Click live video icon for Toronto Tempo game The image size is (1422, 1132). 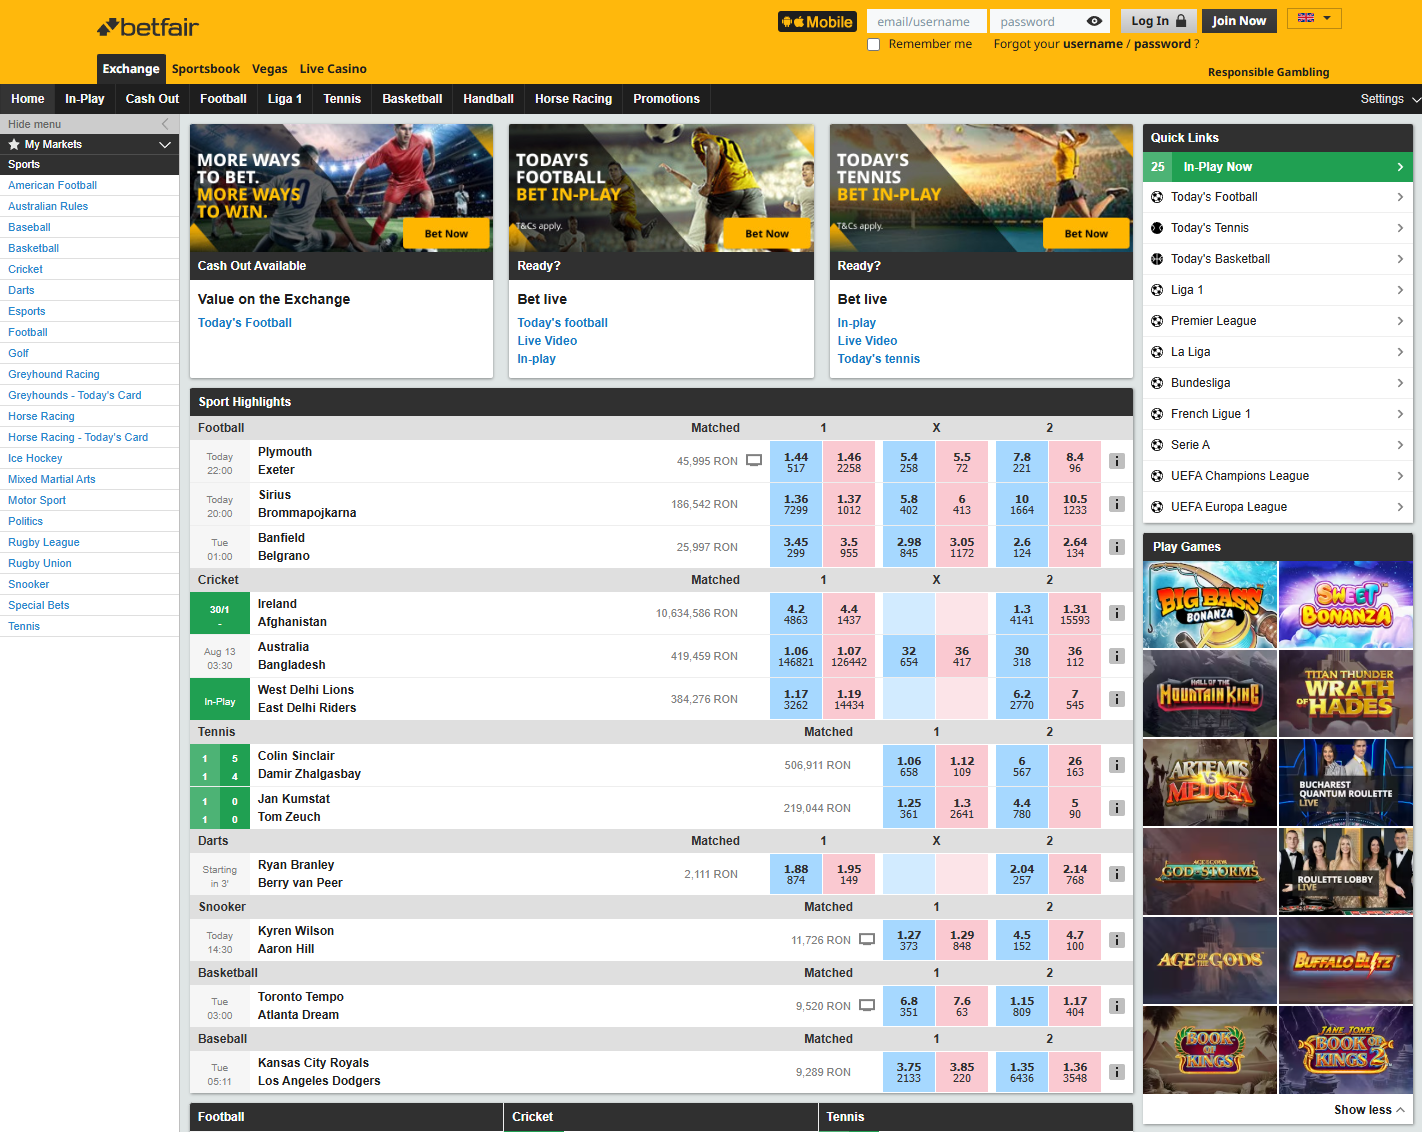[867, 1006]
